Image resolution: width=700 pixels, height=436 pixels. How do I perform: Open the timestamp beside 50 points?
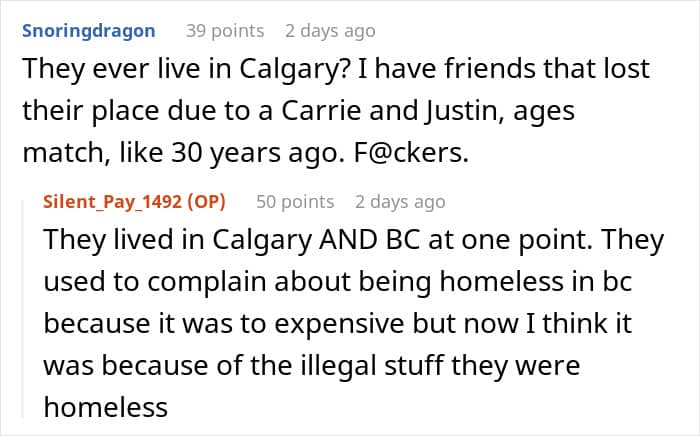coord(400,202)
